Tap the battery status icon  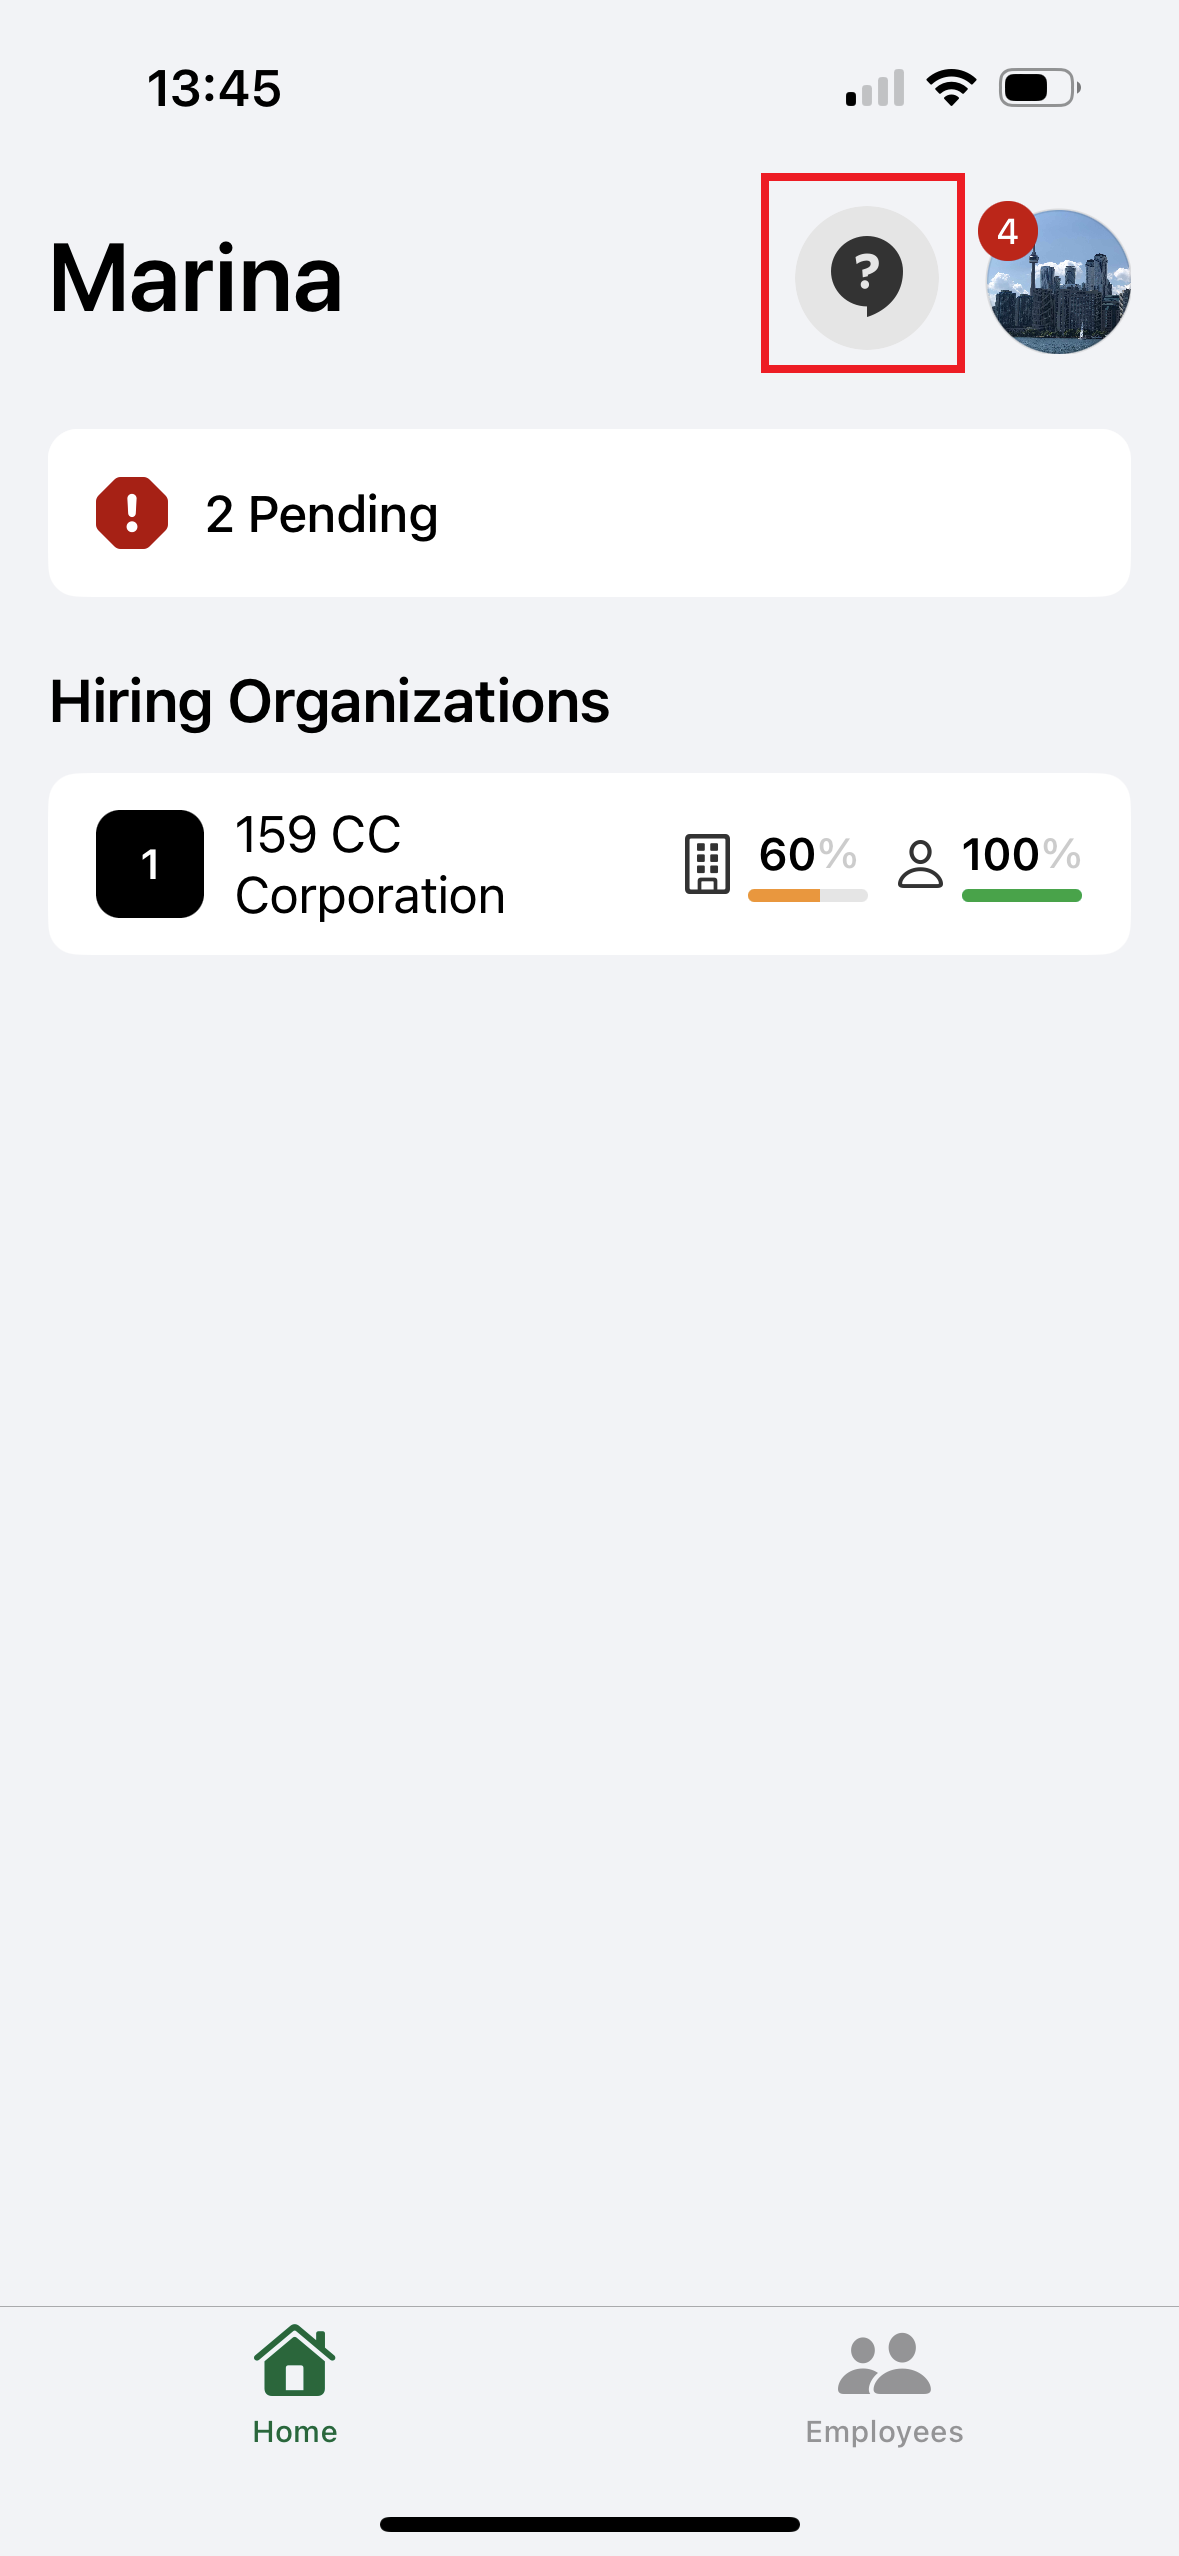pos(1039,88)
